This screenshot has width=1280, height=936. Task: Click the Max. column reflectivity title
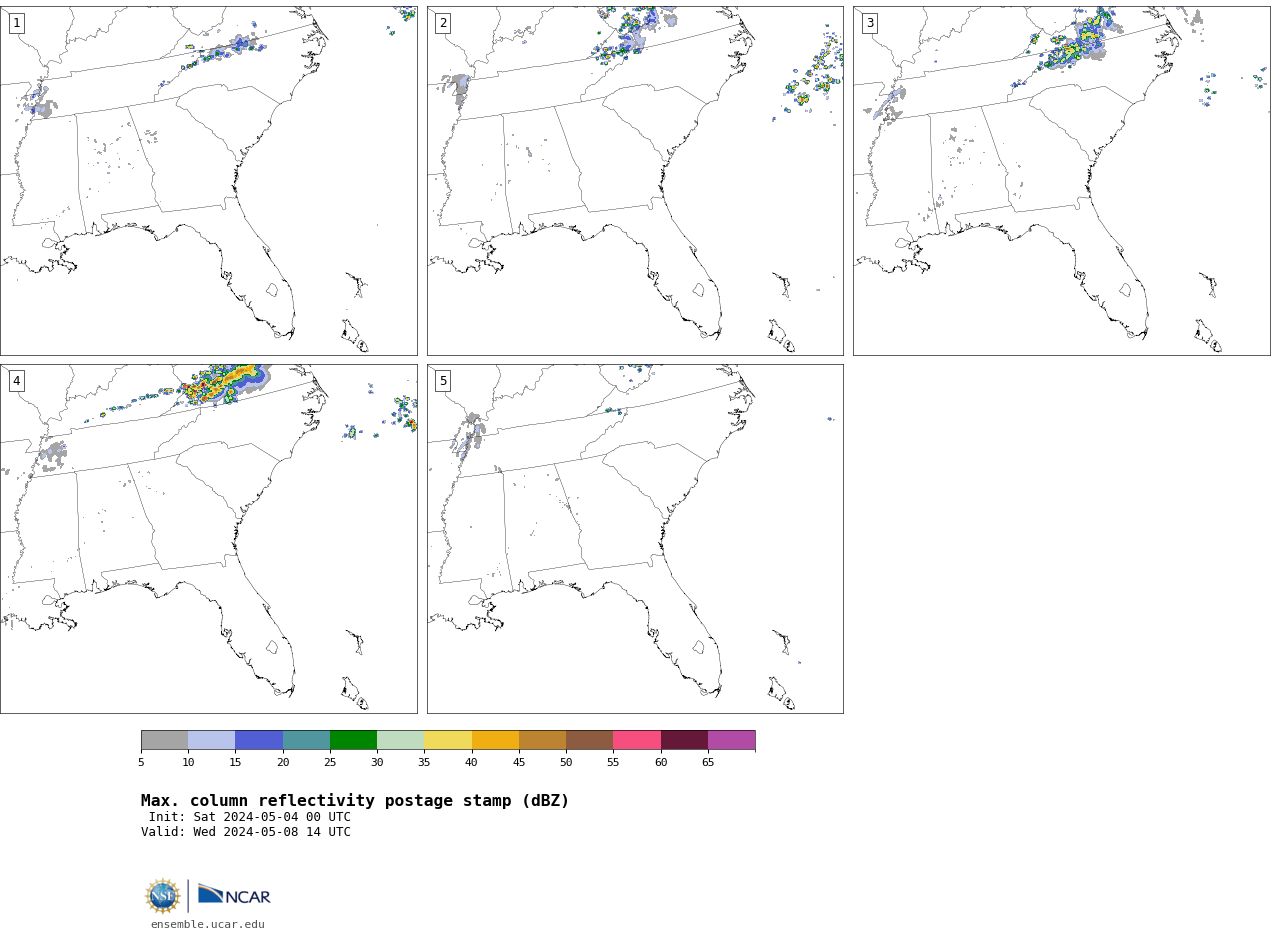[355, 801]
